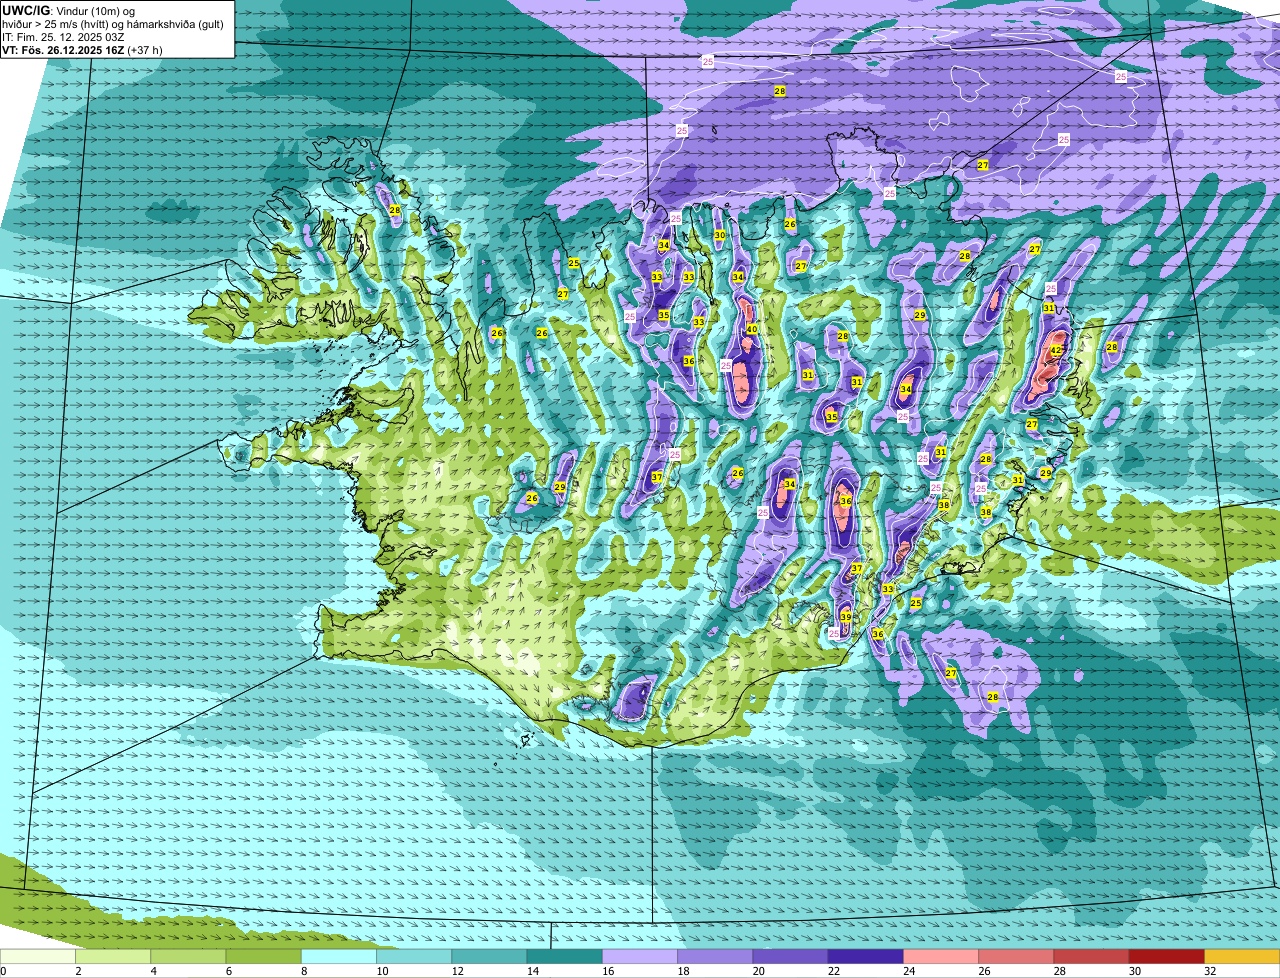Click the 6–8 m/s olive green legend swatch
The height and width of the screenshot is (978, 1280).
point(264,957)
